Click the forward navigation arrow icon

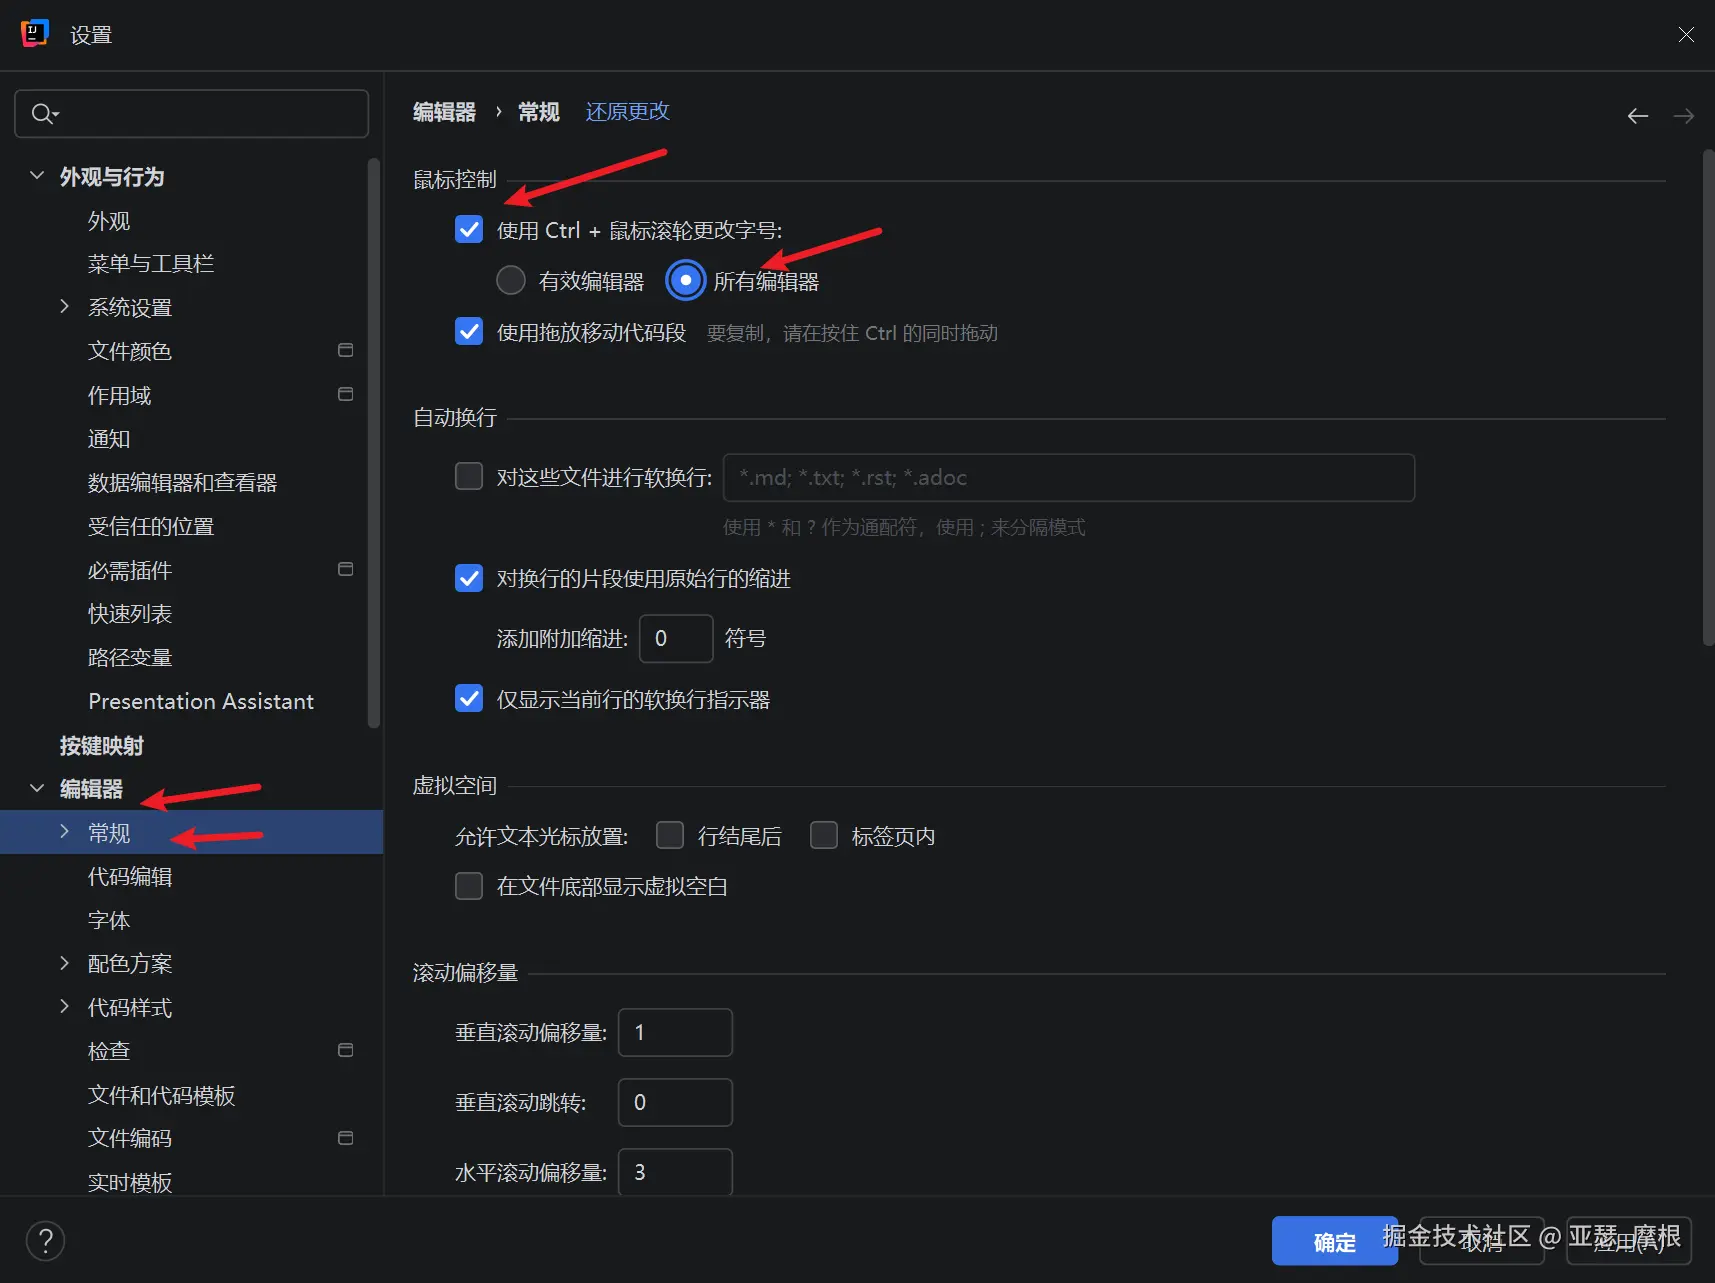pos(1684,116)
